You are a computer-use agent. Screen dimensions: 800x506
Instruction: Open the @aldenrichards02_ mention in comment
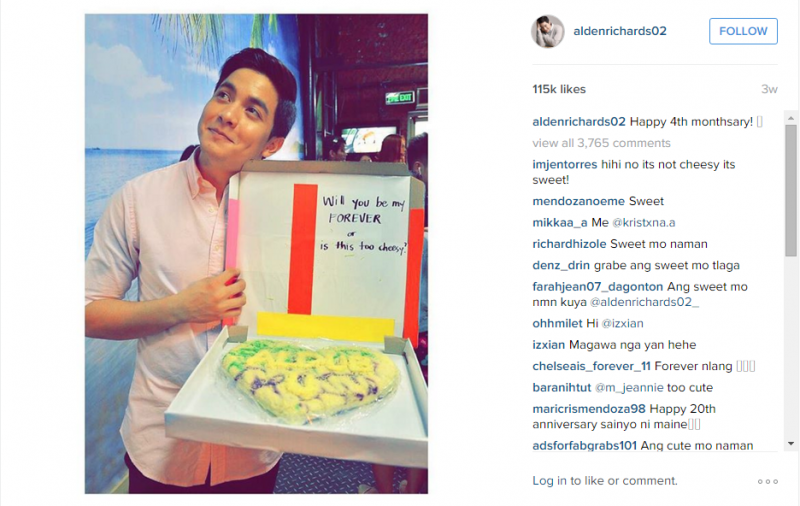point(644,302)
